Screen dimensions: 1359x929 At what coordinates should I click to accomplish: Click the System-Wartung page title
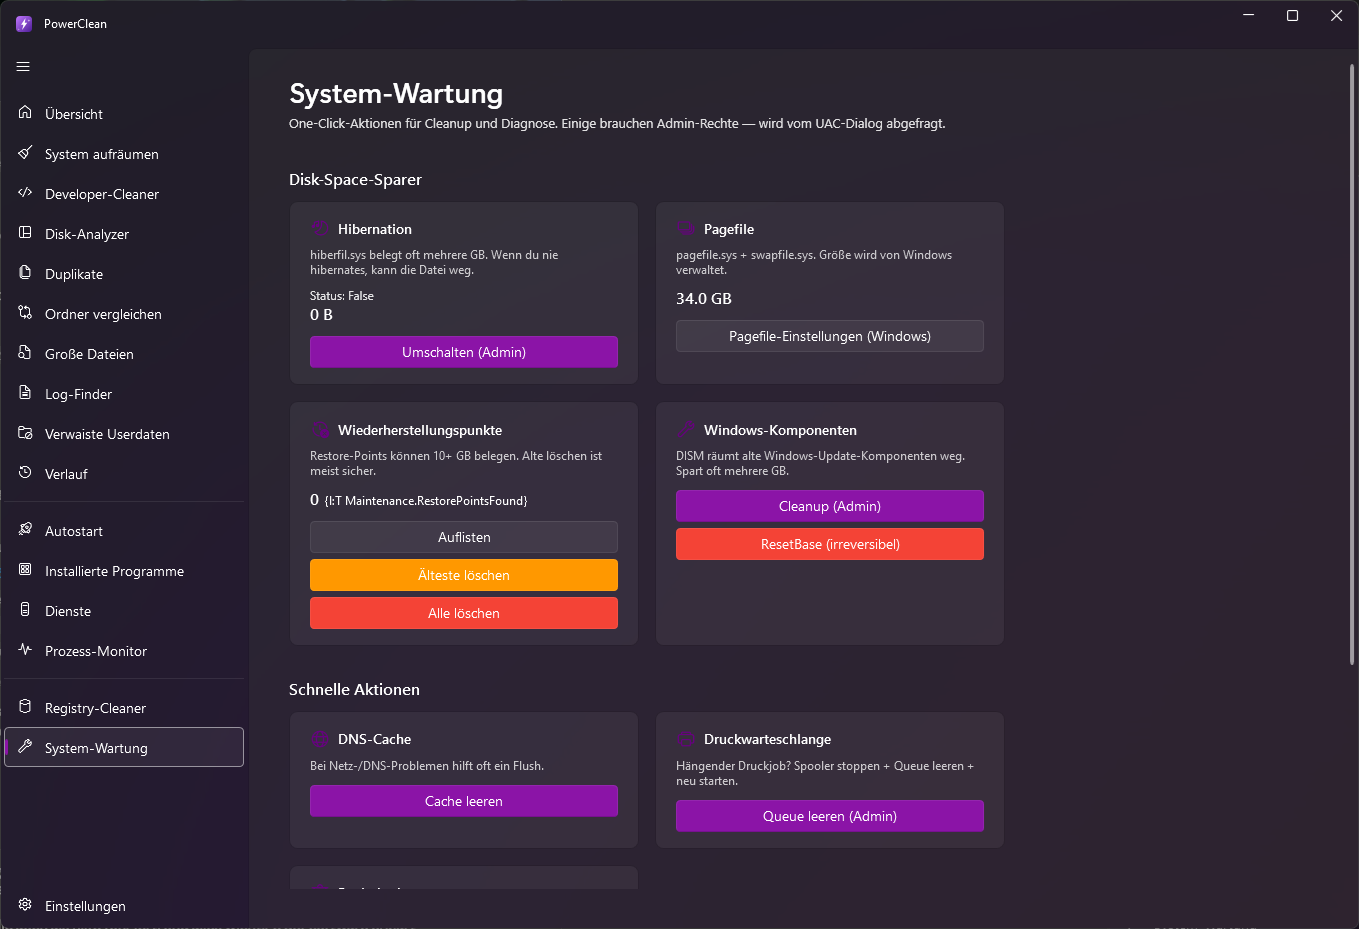[396, 94]
